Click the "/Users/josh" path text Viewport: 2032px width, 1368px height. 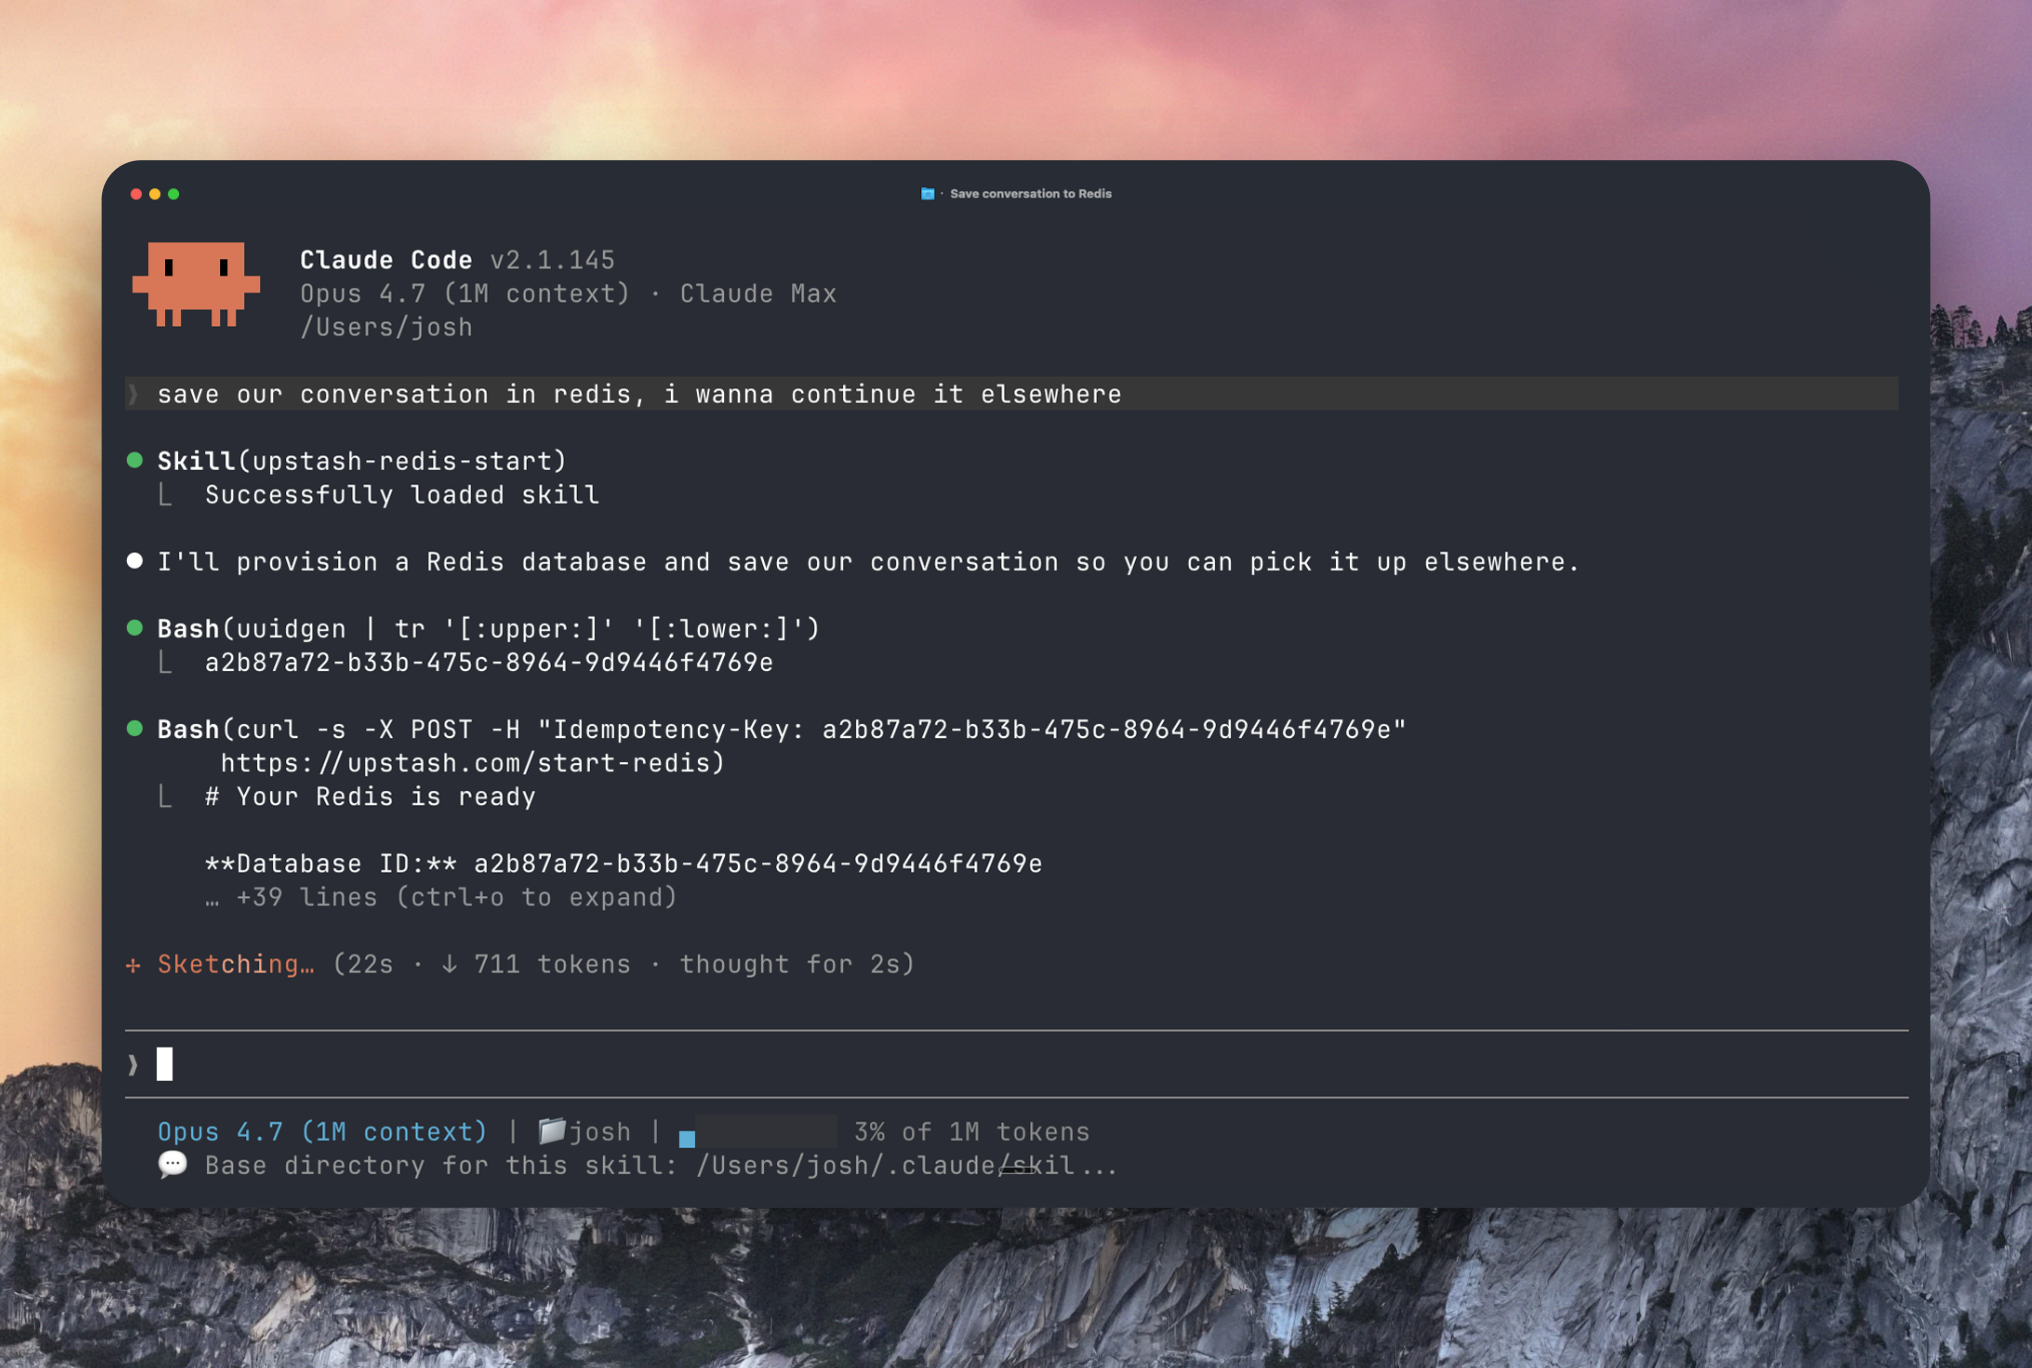386,327
